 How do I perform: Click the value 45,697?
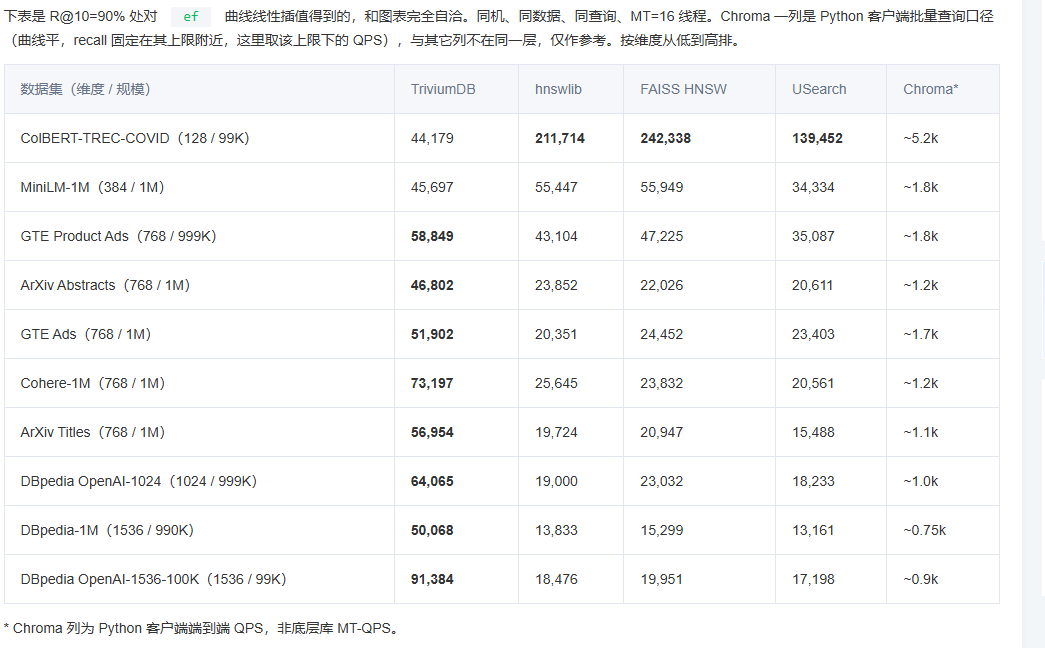coord(432,187)
